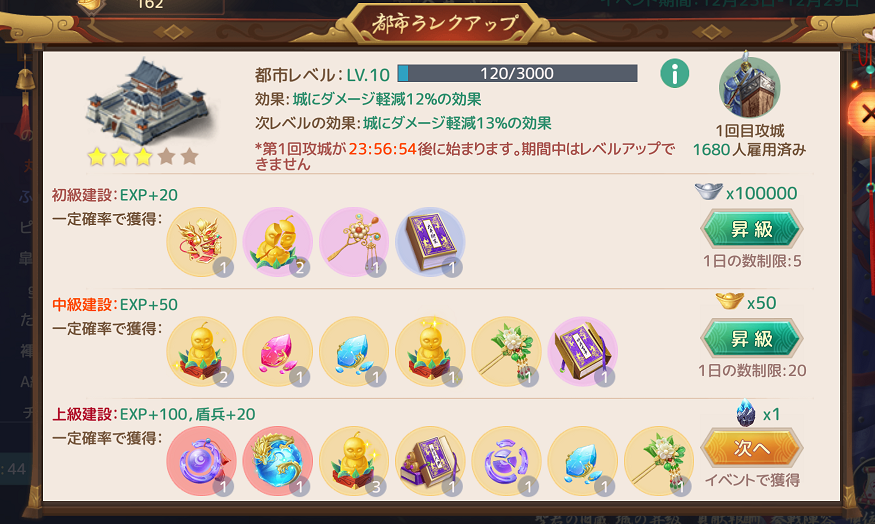The image size is (875, 524).
Task: Select the jeweled hairpin reward in 初級建設
Action: click(354, 242)
